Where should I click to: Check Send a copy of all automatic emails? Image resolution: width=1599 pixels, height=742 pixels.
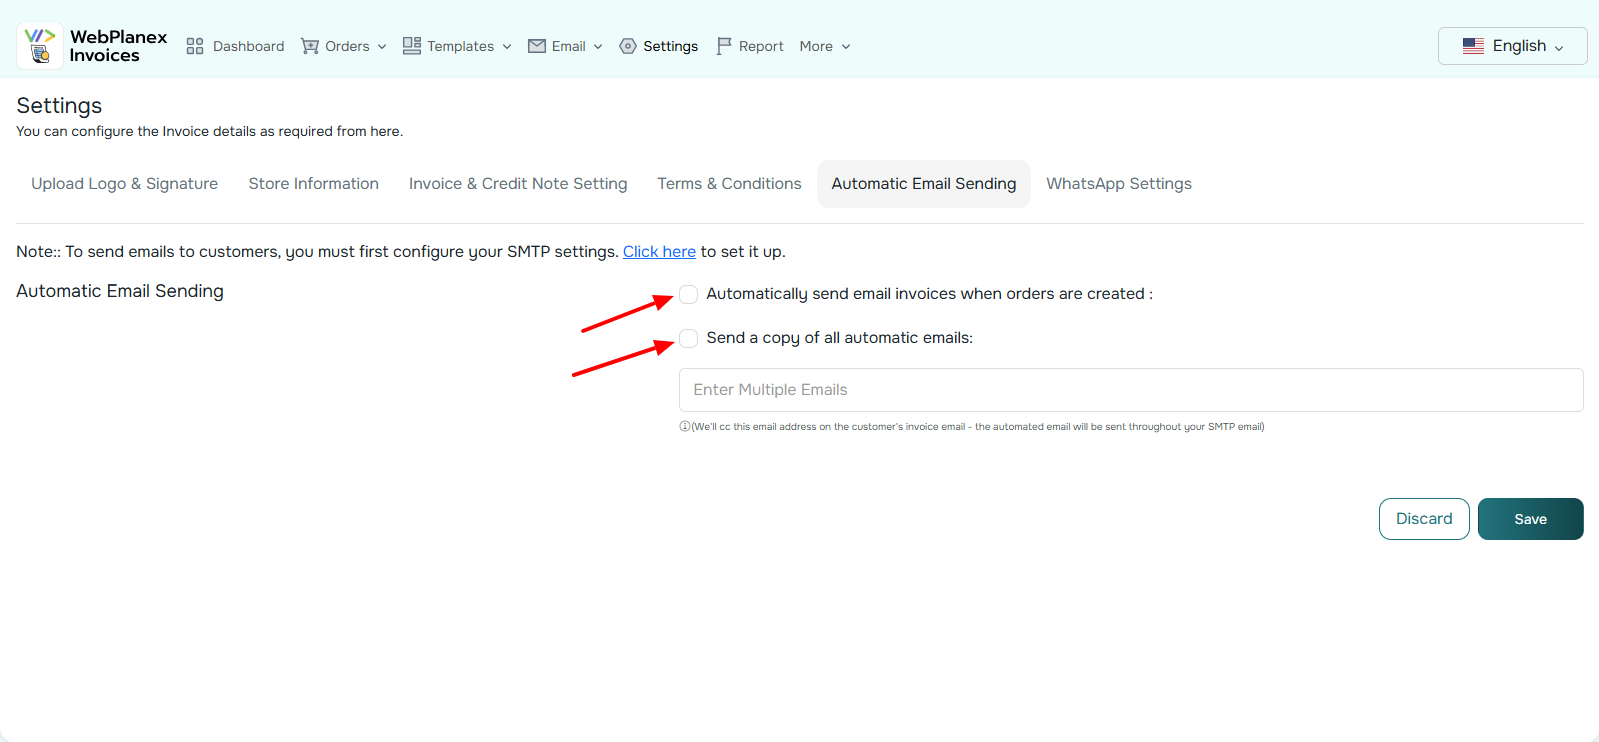click(689, 338)
